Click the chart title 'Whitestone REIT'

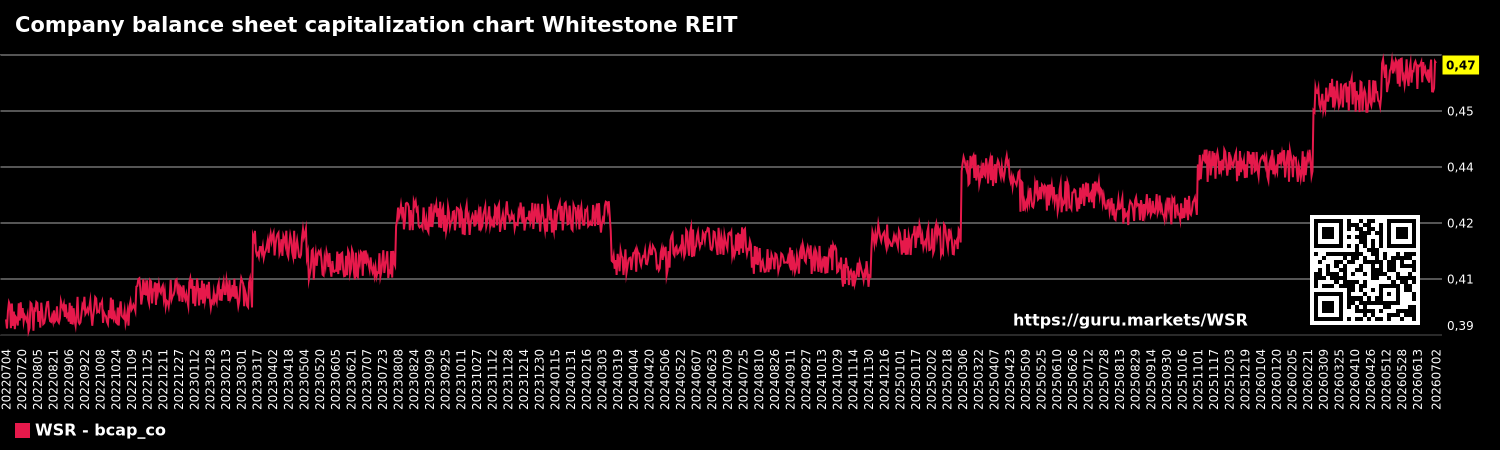point(639,26)
